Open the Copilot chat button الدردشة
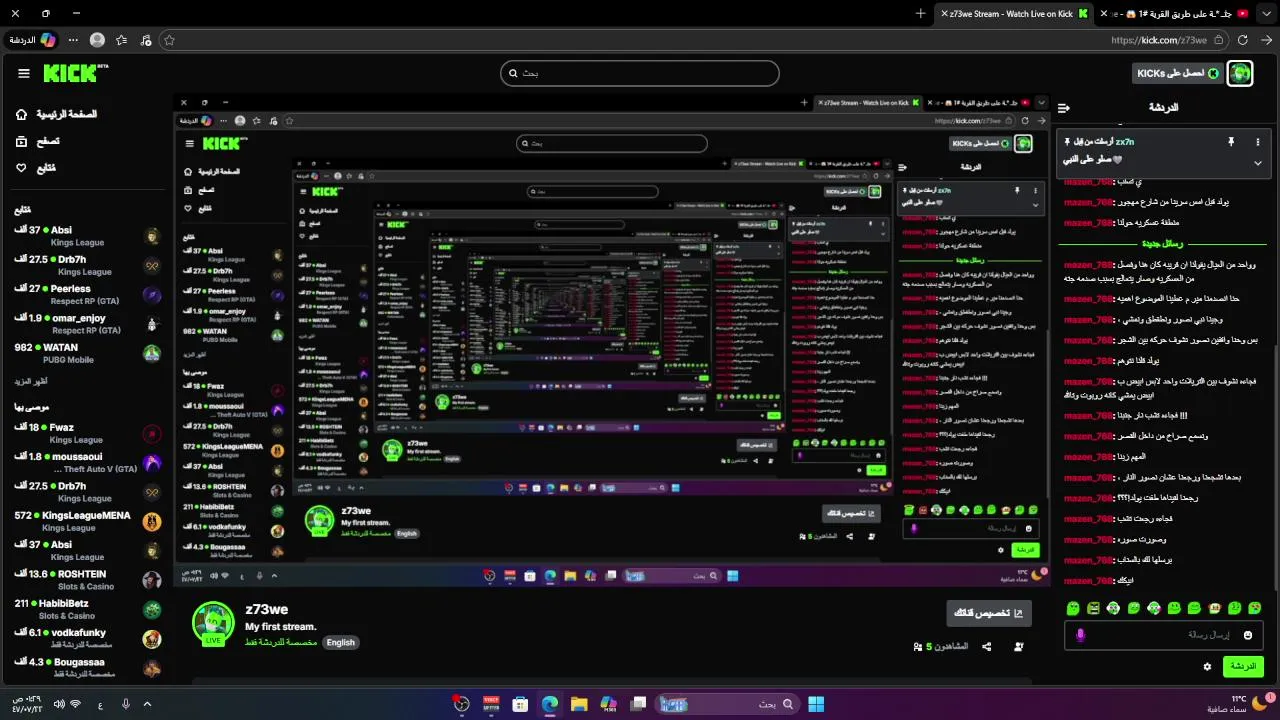The height and width of the screenshot is (720, 1280). pyautogui.click(x=32, y=40)
